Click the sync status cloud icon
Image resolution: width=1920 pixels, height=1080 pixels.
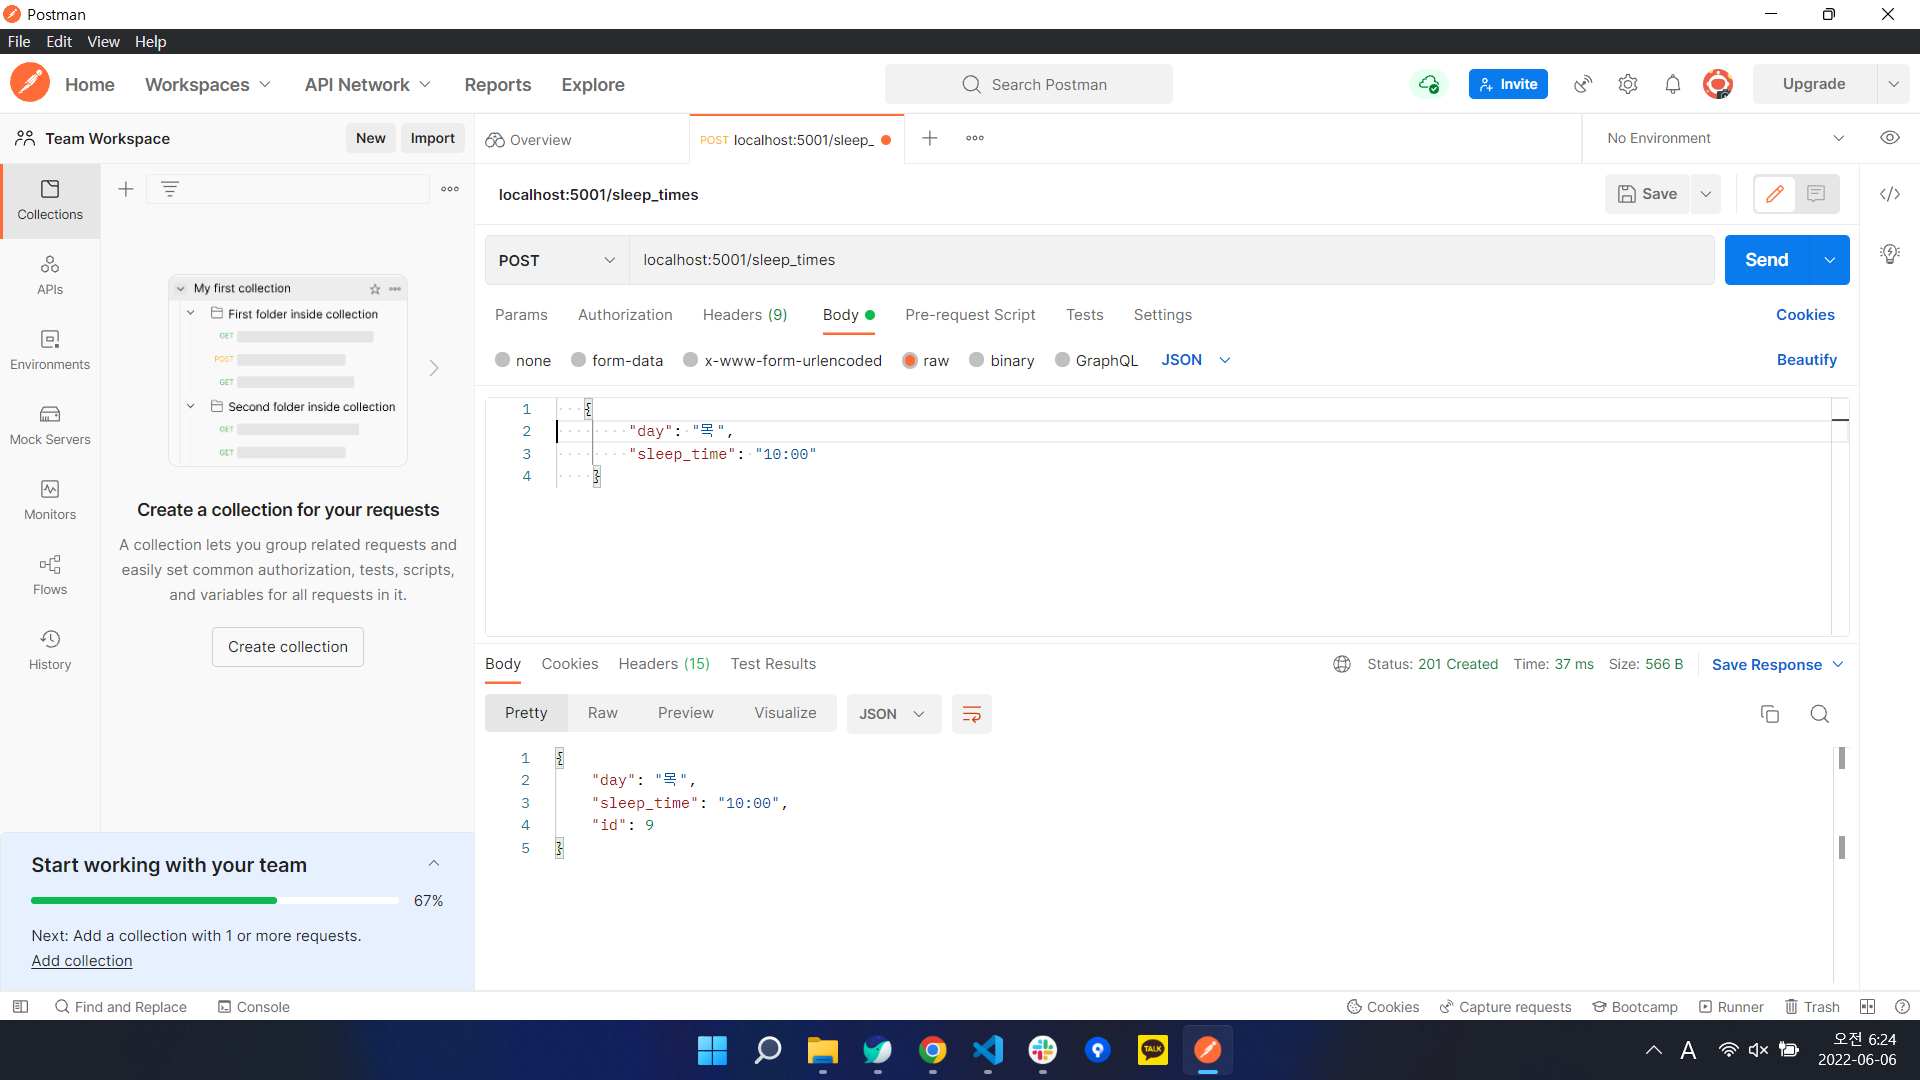click(1429, 84)
